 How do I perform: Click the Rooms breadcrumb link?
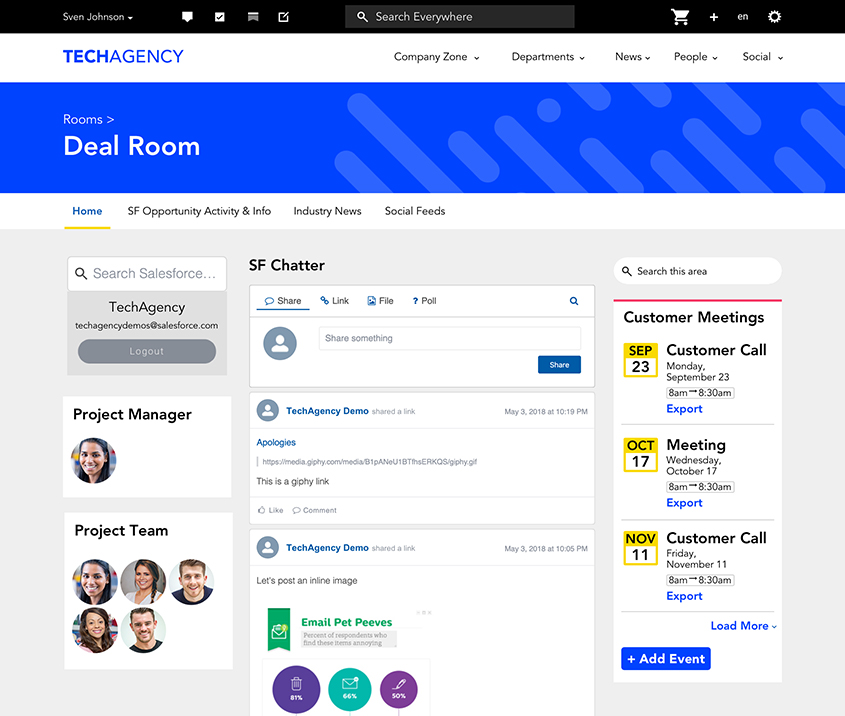coord(82,119)
